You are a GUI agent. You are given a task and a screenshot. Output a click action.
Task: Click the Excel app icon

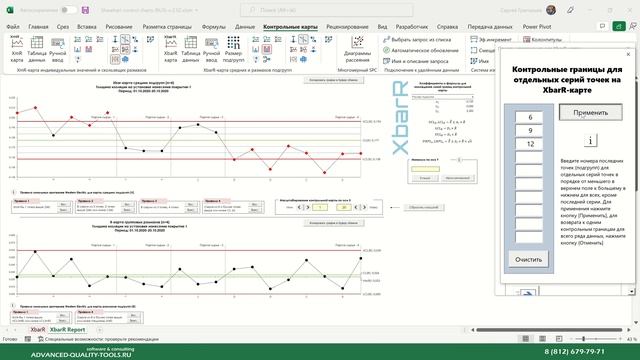(10, 10)
